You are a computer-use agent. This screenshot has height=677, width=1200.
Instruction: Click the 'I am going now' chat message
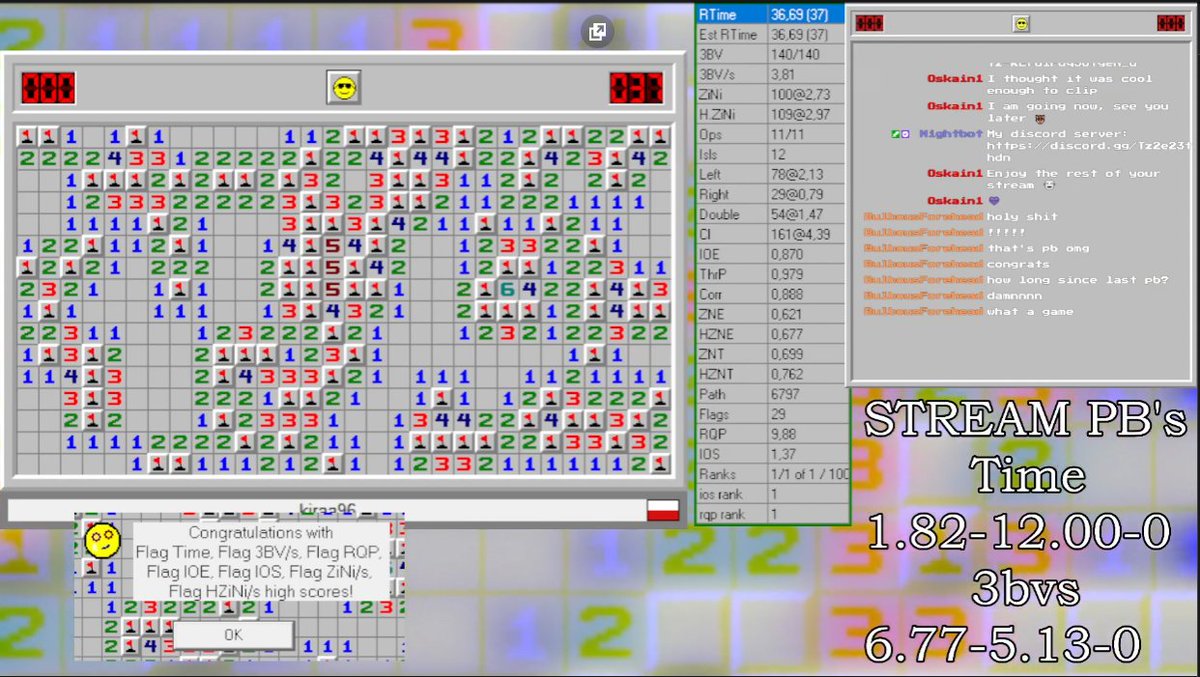1077,111
